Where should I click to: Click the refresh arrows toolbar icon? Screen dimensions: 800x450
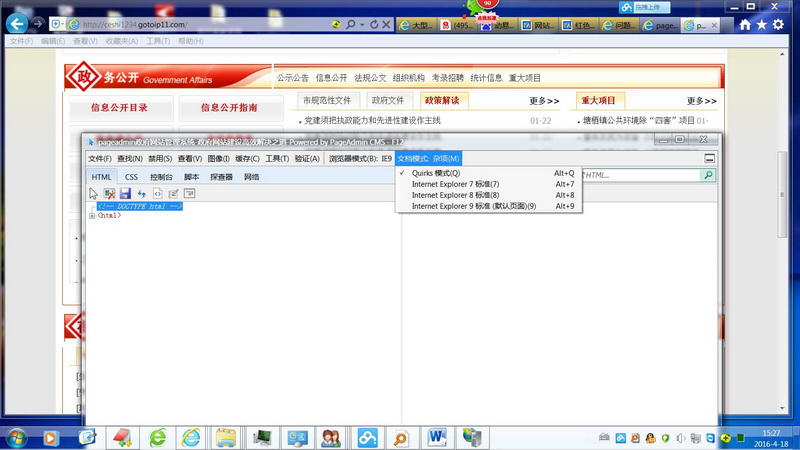tap(142, 193)
